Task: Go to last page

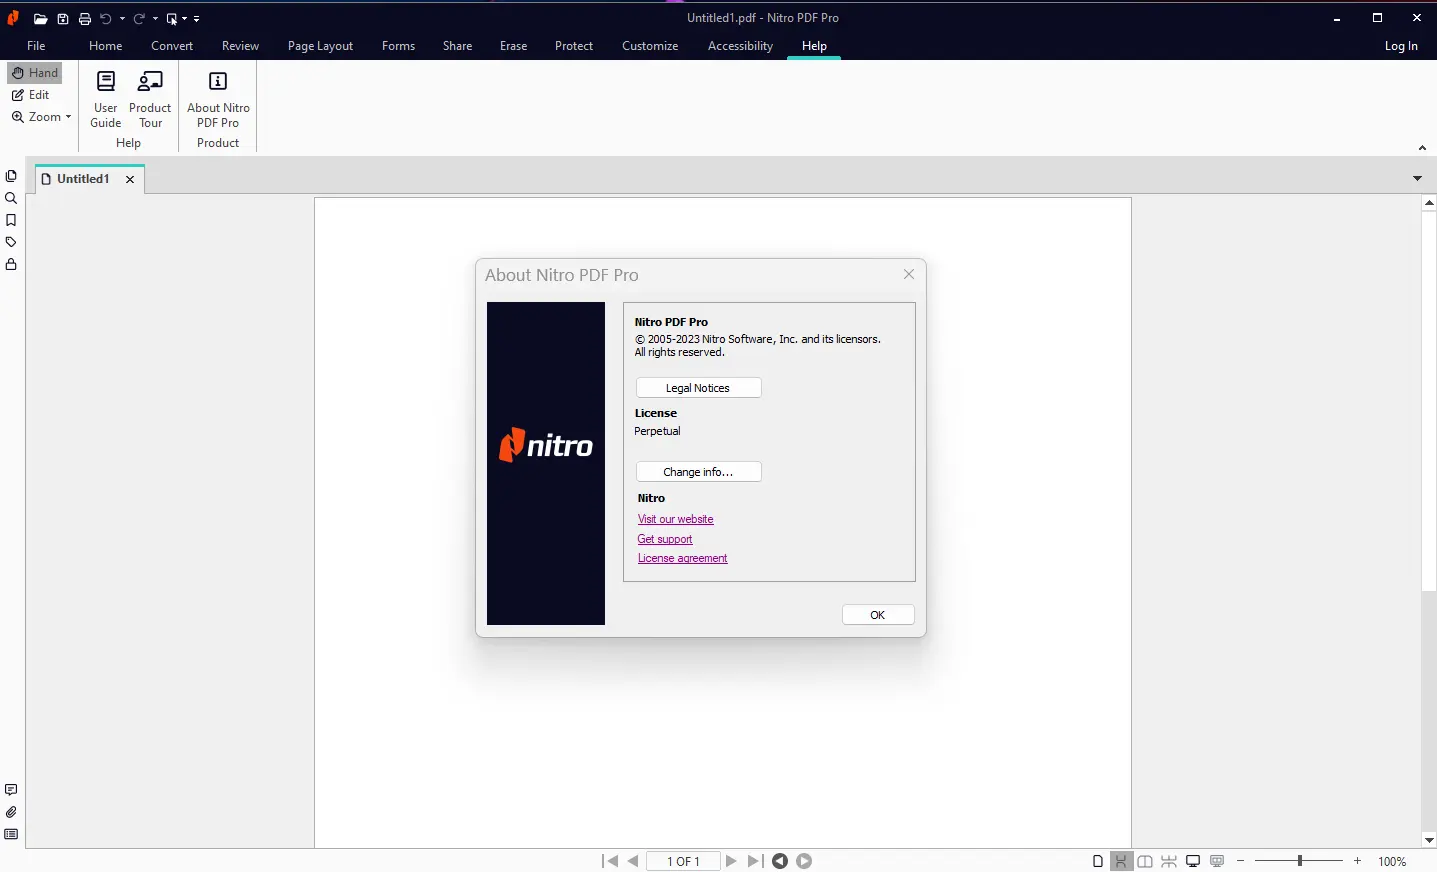Action: 755,861
